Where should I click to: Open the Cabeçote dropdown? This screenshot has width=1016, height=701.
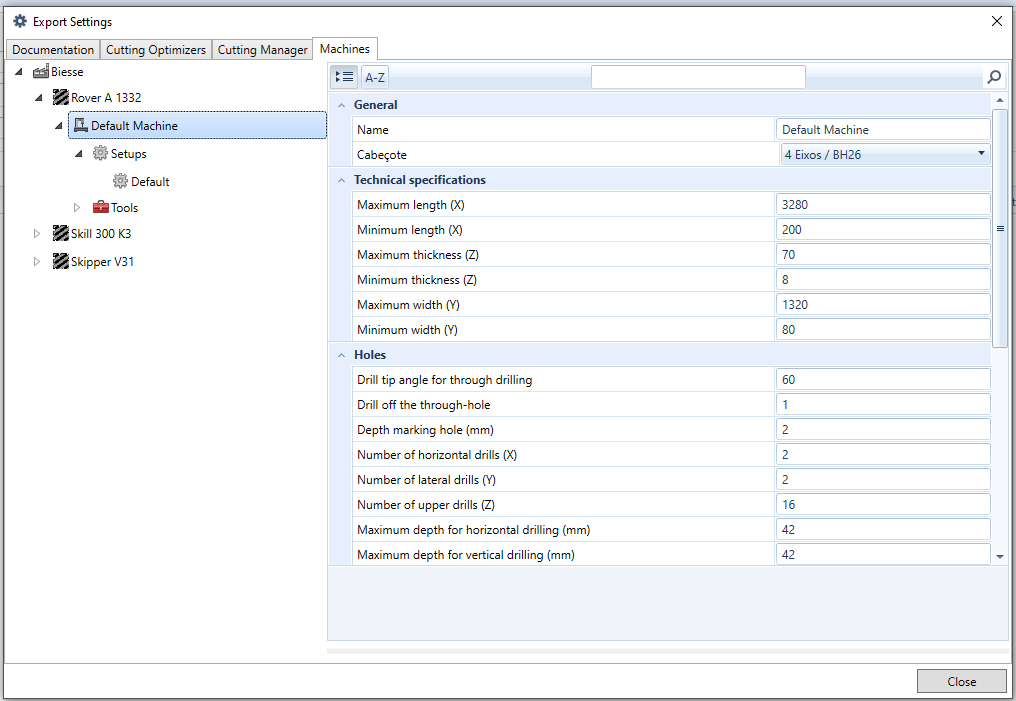click(x=981, y=154)
